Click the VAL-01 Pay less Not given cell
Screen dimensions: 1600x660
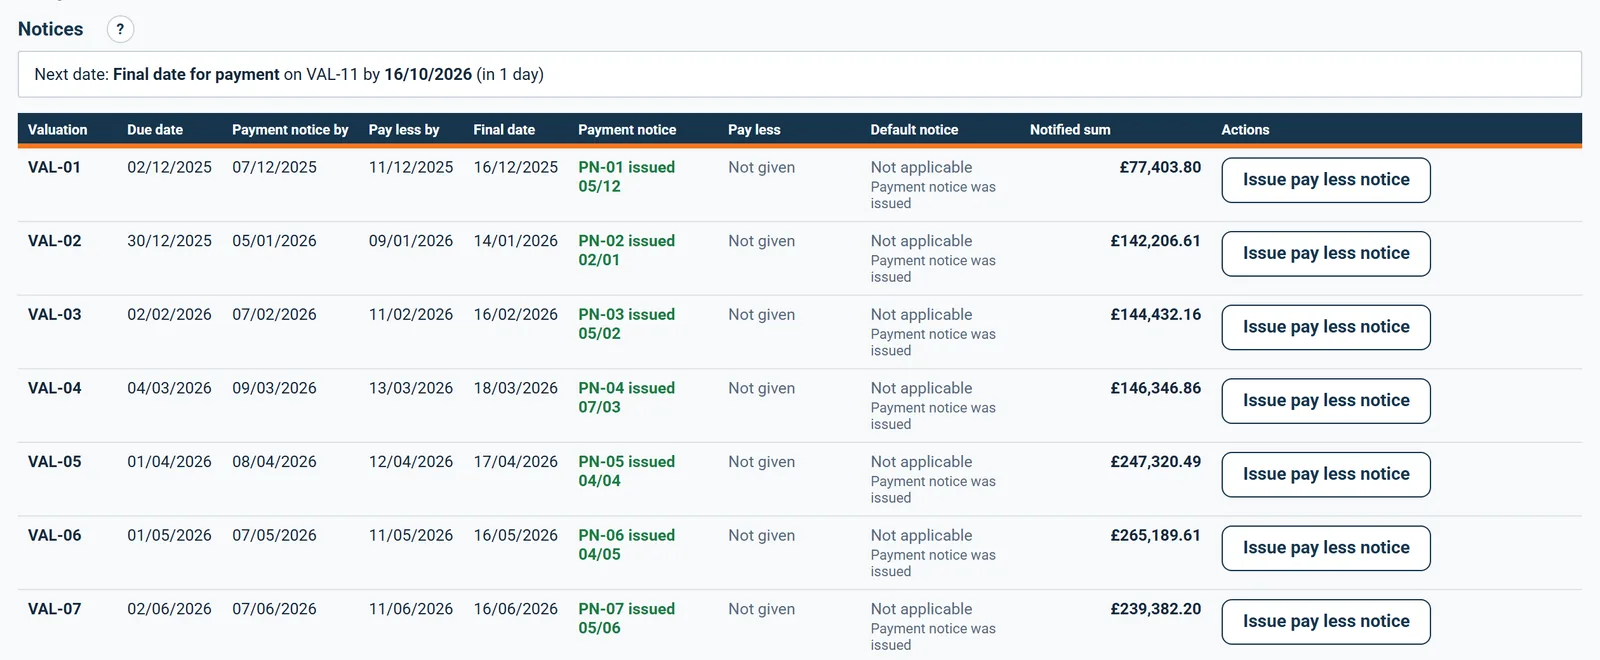[x=762, y=167]
